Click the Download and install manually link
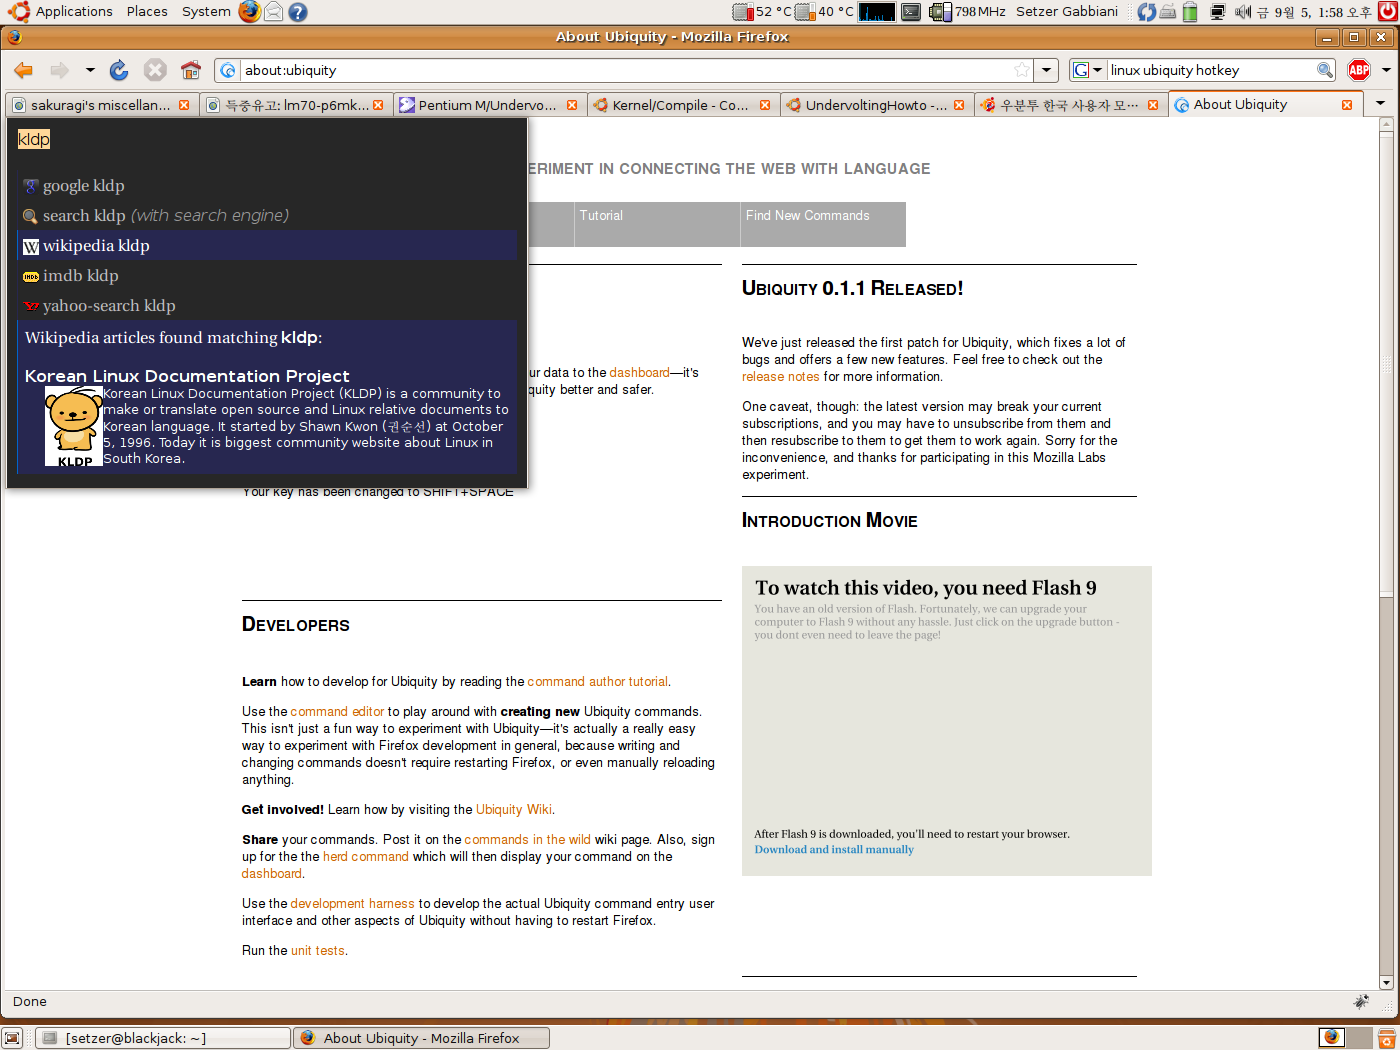Image resolution: width=1400 pixels, height=1050 pixels. point(834,850)
